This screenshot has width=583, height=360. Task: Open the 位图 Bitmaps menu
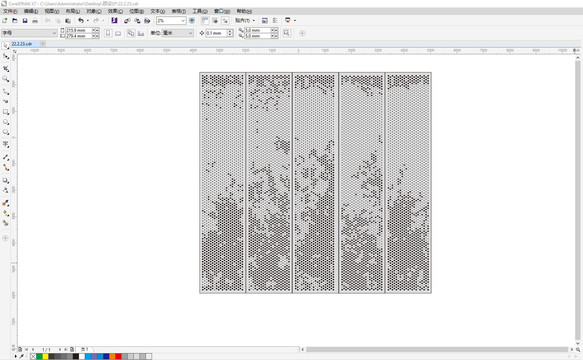coord(136,11)
